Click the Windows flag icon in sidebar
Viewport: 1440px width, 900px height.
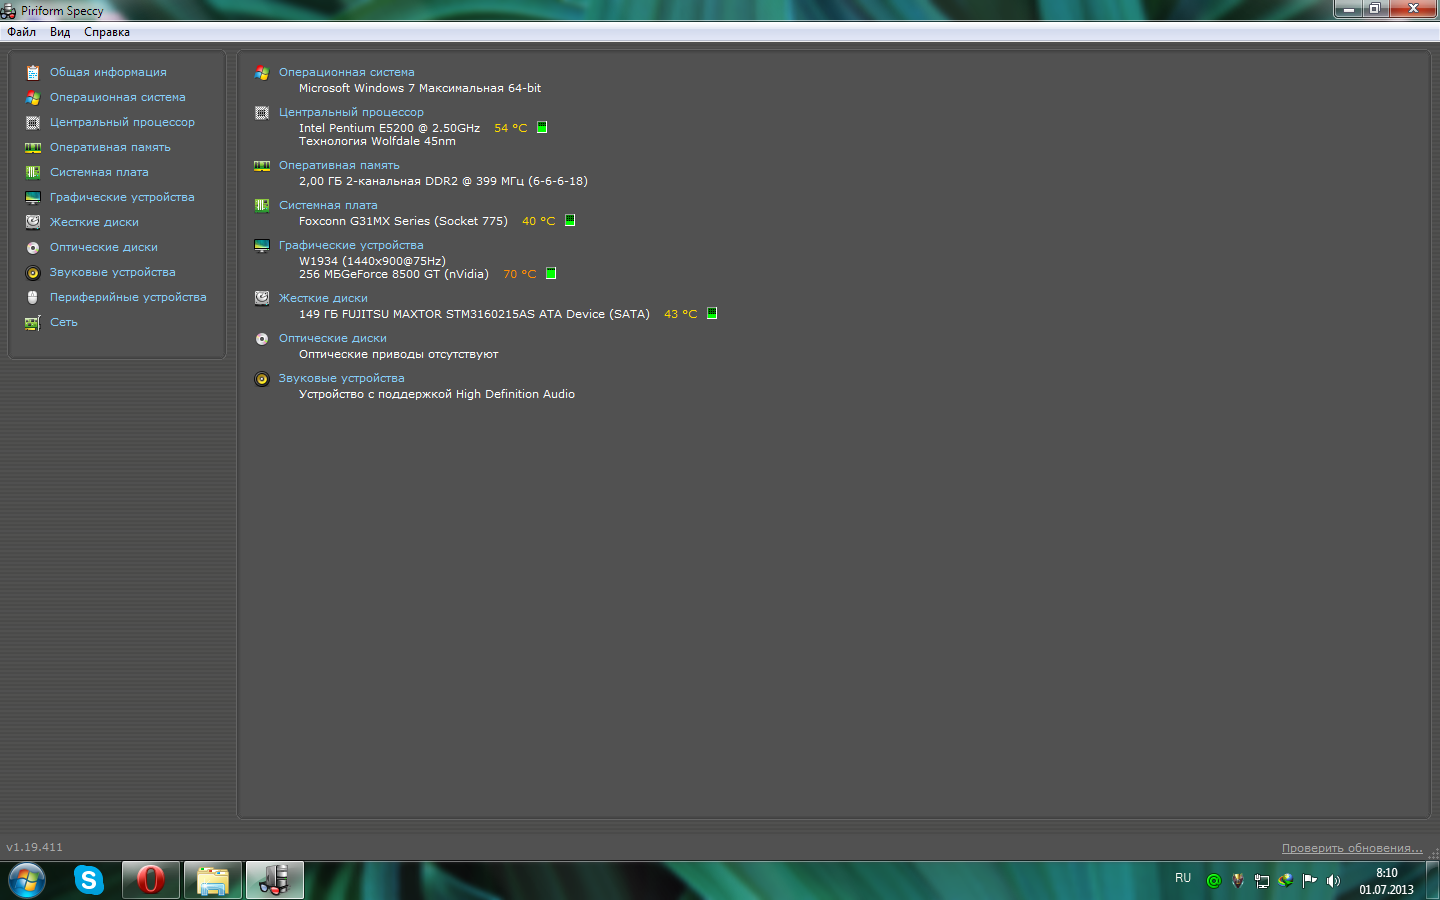point(33,97)
